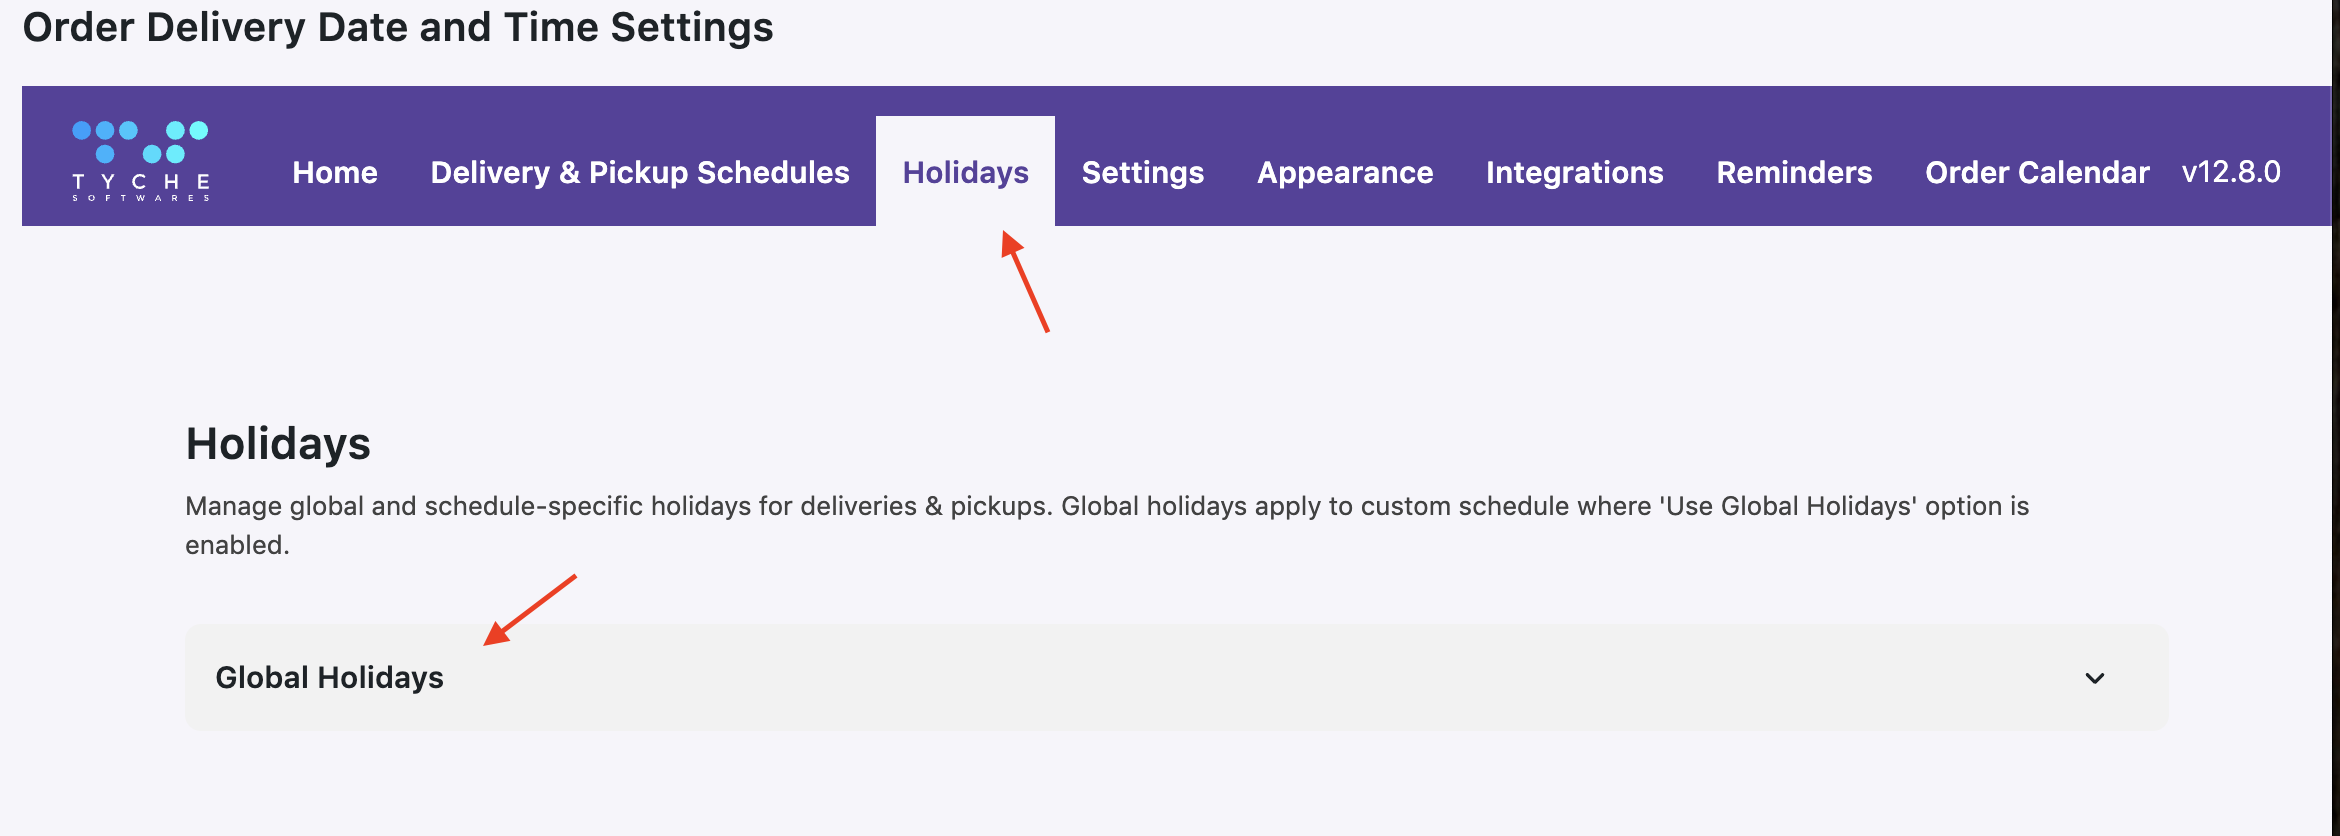Screen dimensions: 2340x836
Task: Click the v12.8.0 version label
Action: point(2231,172)
